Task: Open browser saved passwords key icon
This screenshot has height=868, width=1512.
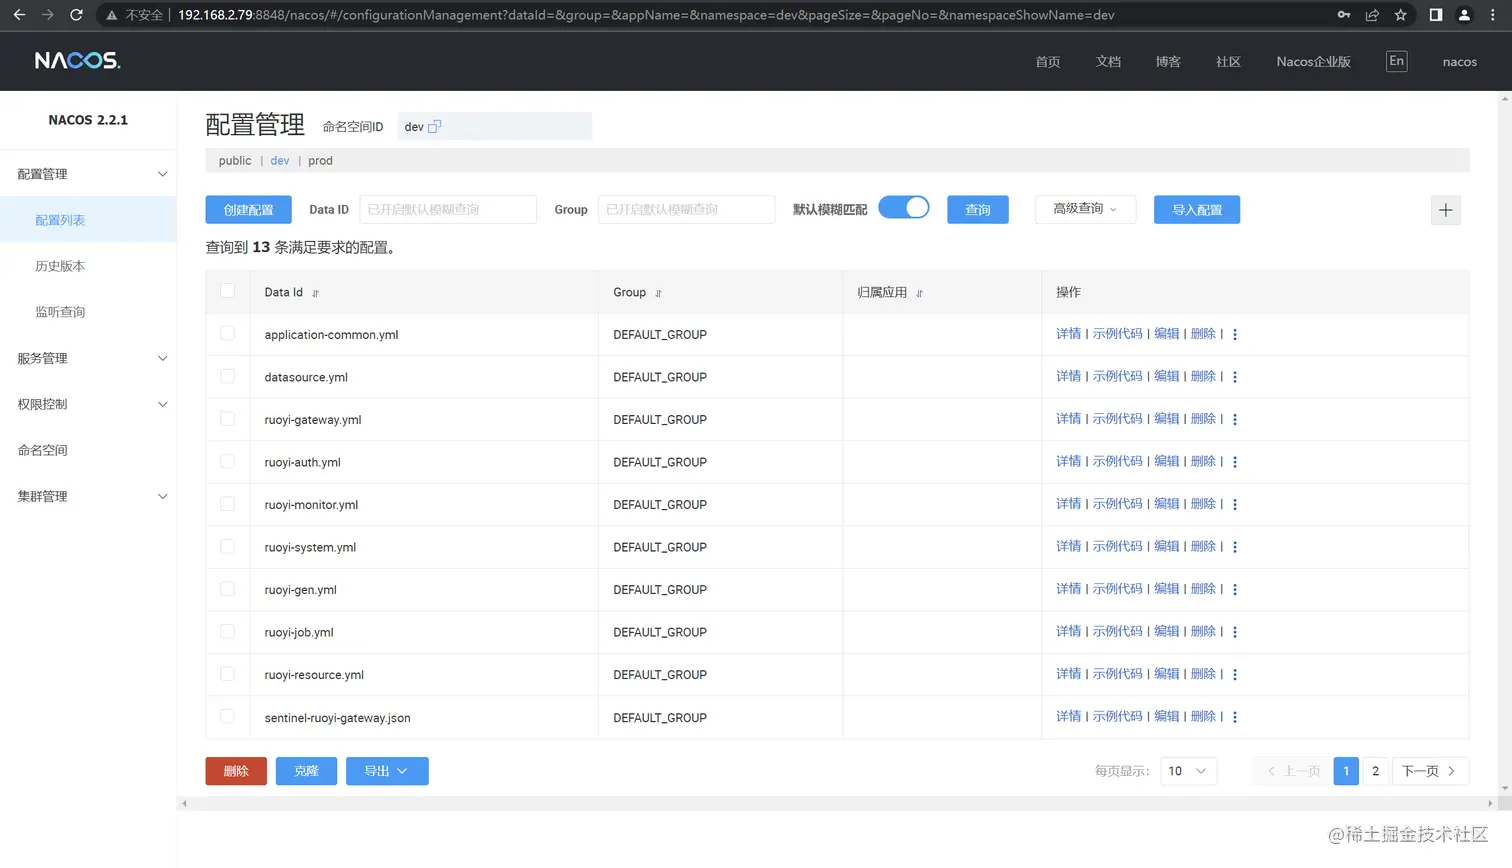Action: tap(1344, 15)
